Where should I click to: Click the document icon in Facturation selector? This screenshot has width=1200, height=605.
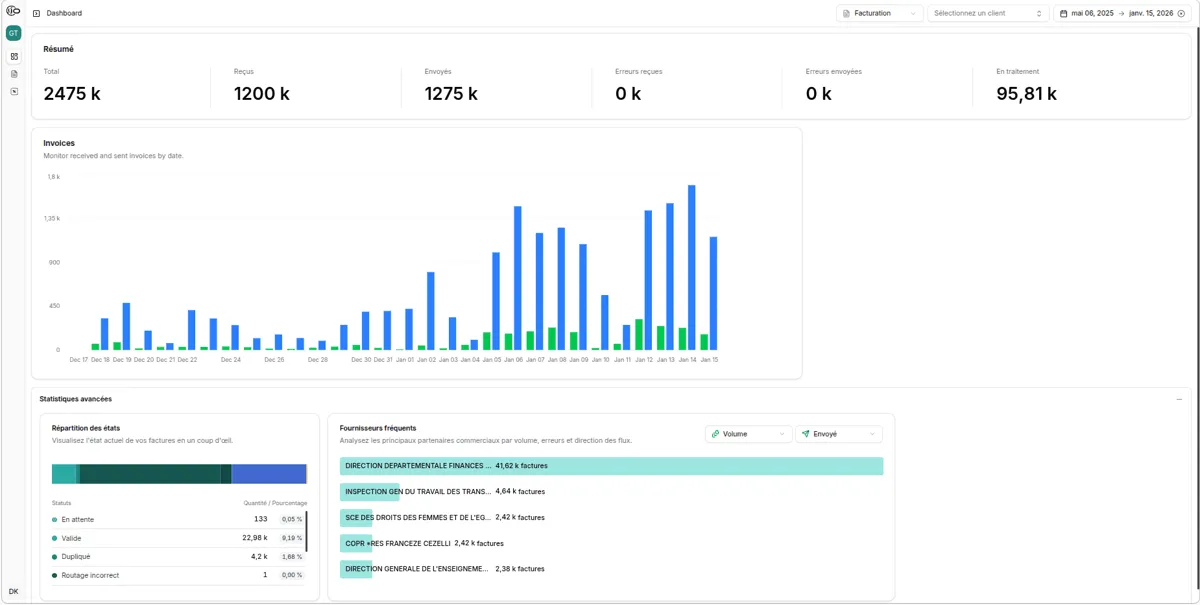(847, 13)
